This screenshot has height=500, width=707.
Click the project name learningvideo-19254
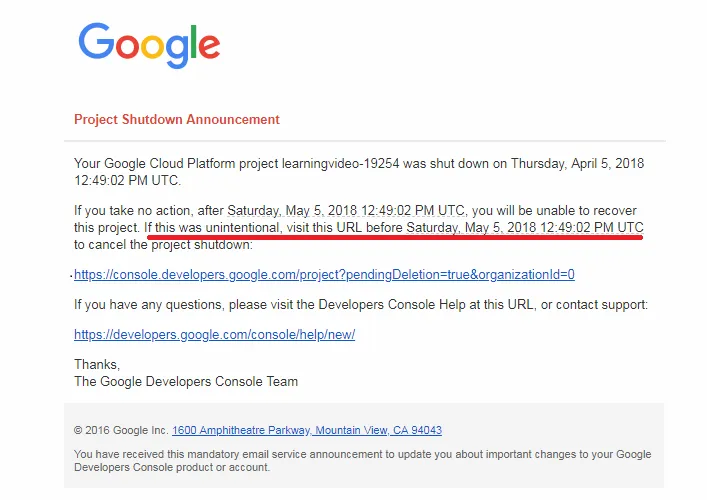coord(340,163)
